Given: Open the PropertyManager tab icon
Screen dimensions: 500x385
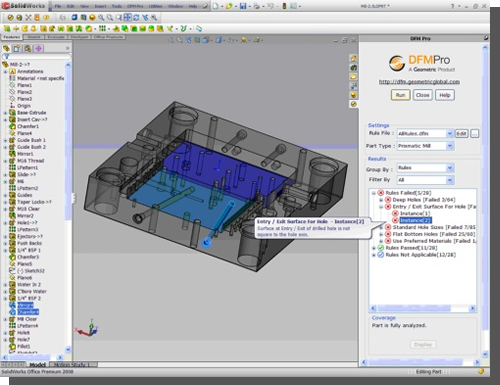Looking at the screenshot, I should (17, 48).
